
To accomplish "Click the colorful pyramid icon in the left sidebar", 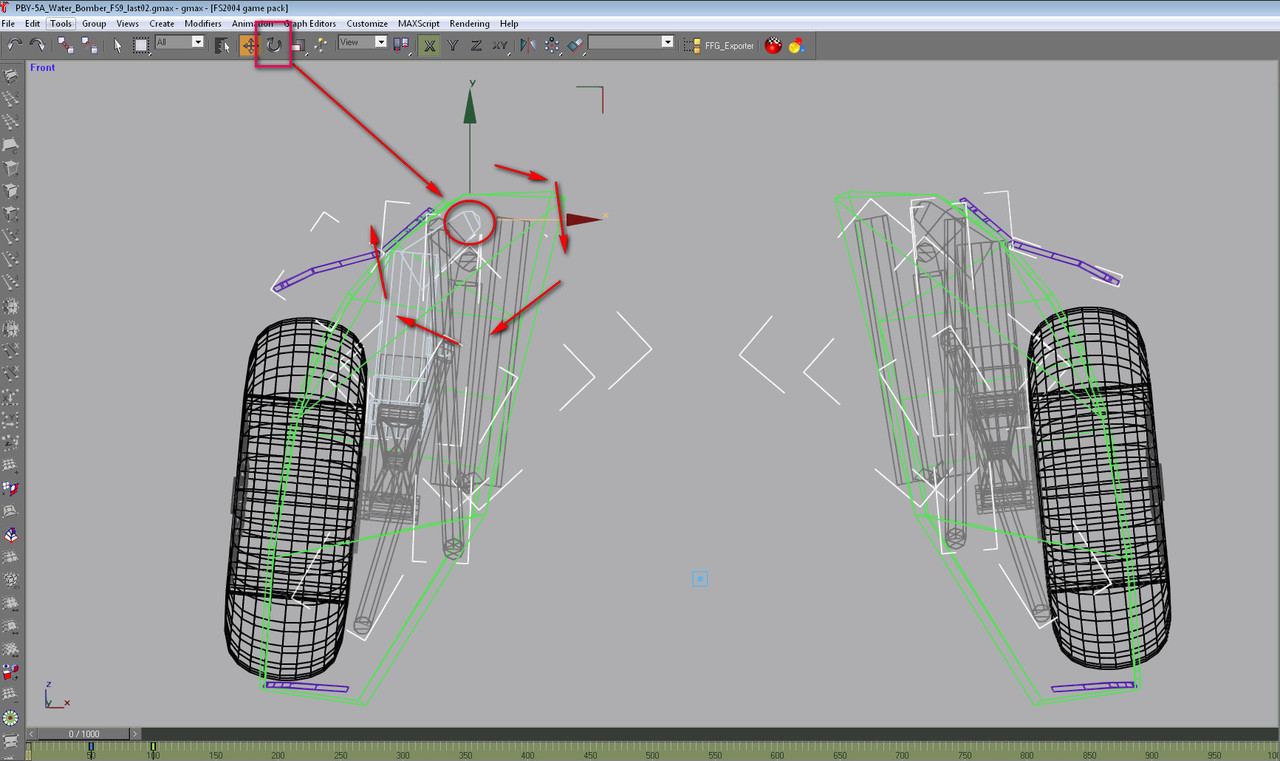I will tap(11, 536).
